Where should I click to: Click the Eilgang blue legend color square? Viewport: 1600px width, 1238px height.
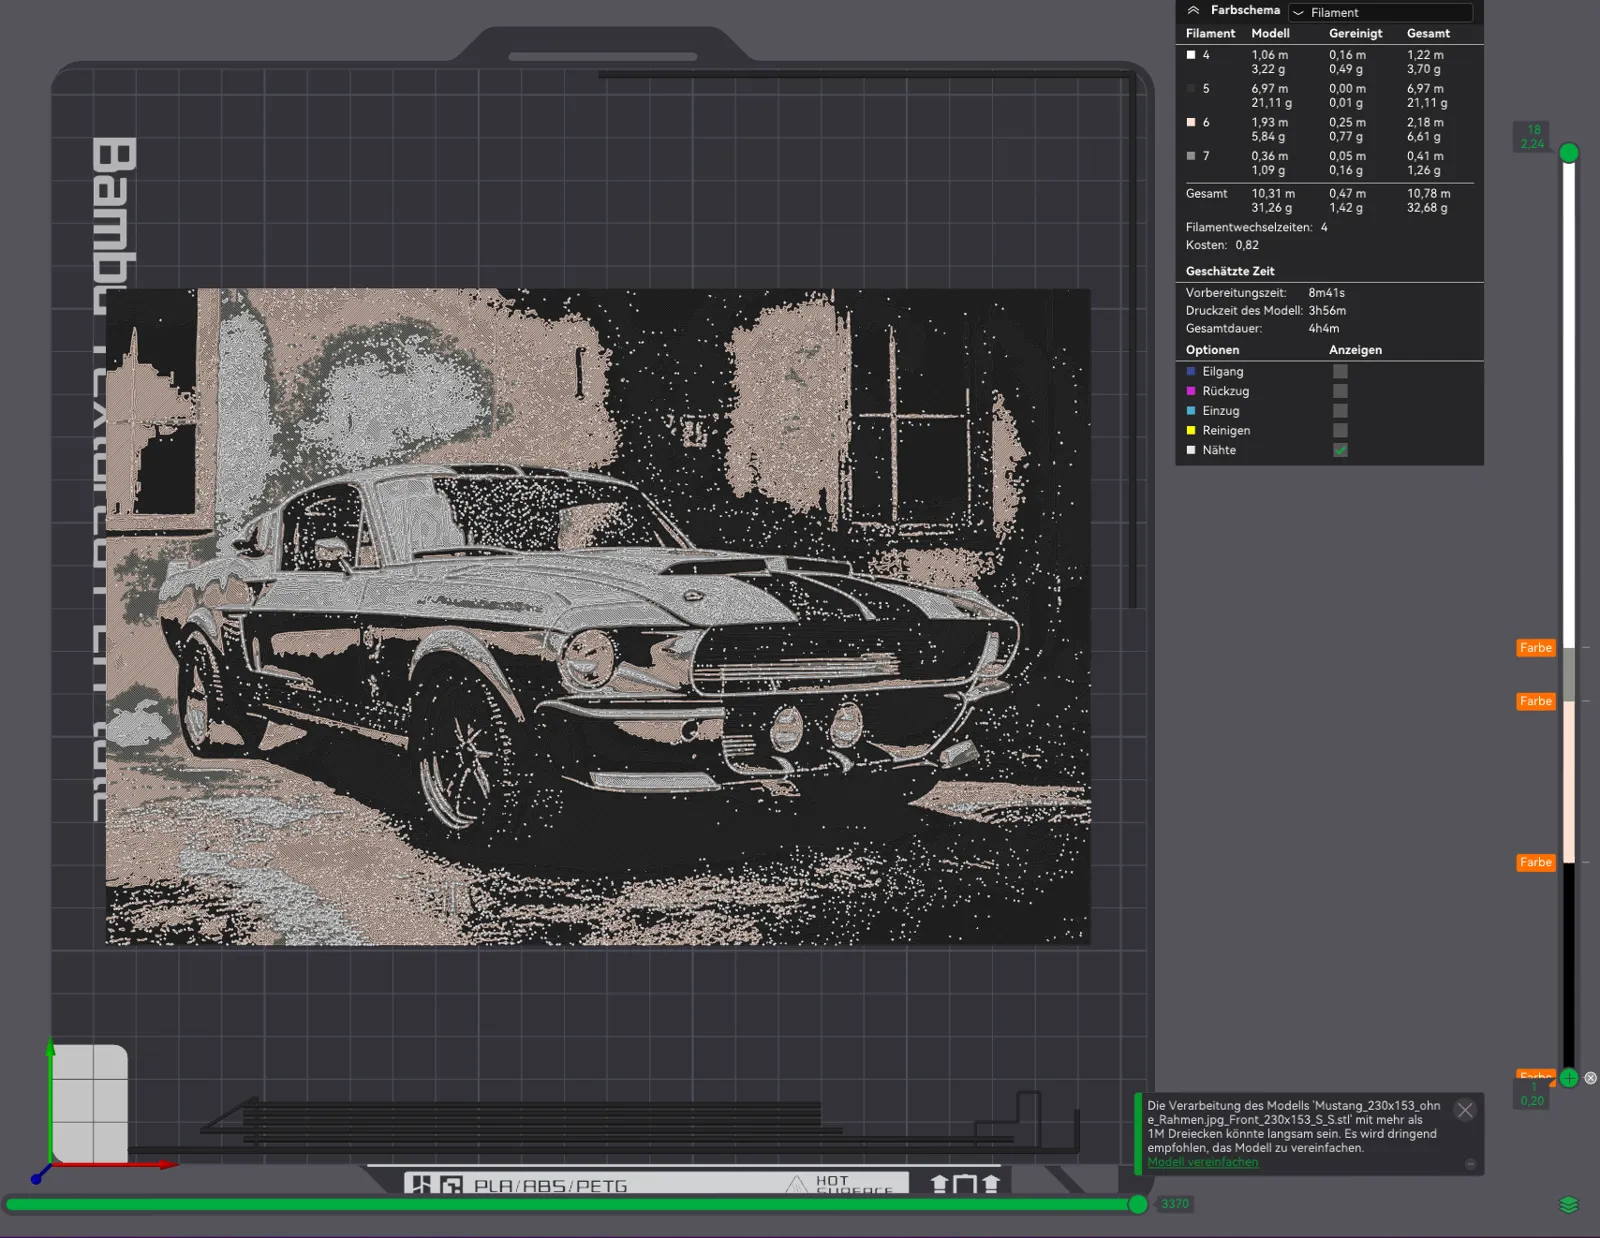tap(1191, 371)
